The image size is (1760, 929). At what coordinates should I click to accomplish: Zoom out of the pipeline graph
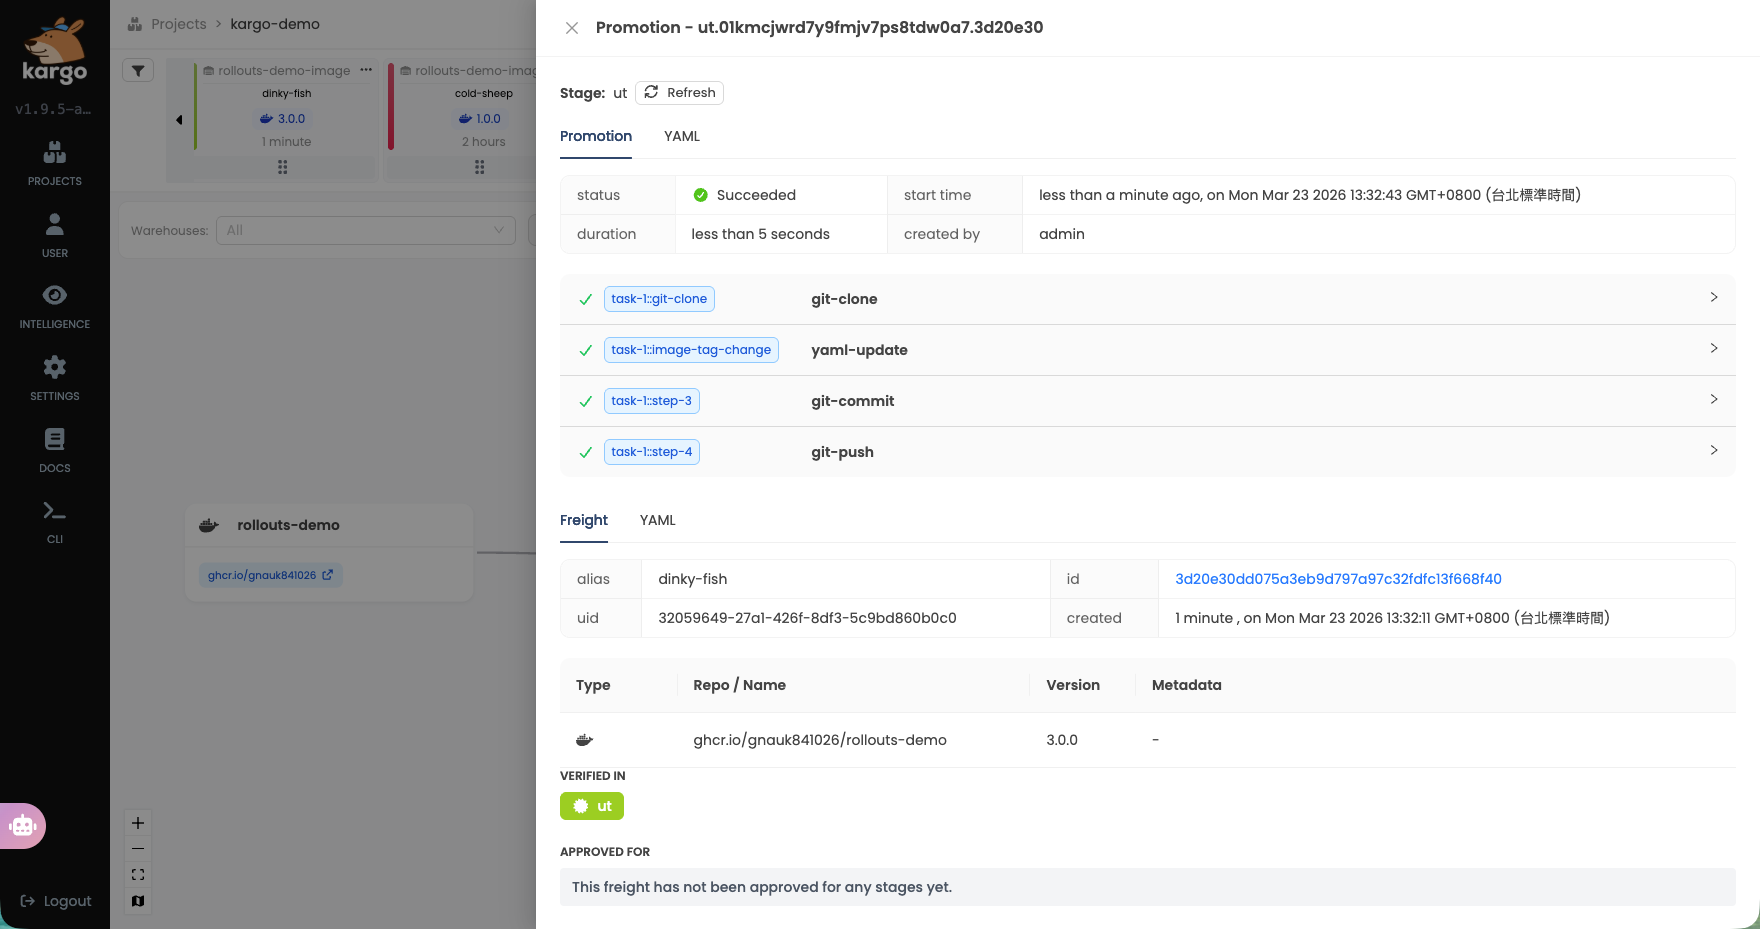pyautogui.click(x=138, y=849)
